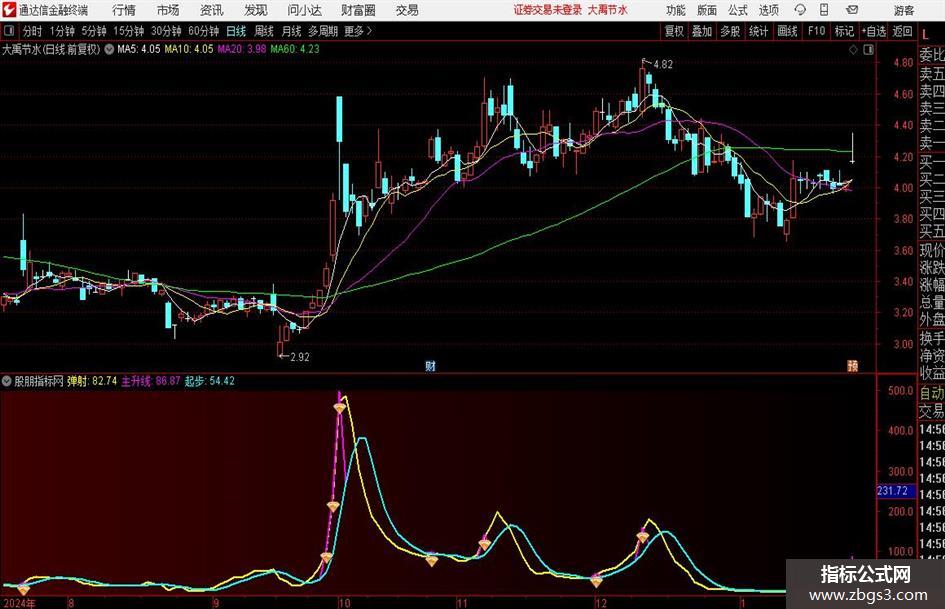Image resolution: width=945 pixels, height=609 pixels.
Task: Switch to 分时 chart period
Action: 33,31
